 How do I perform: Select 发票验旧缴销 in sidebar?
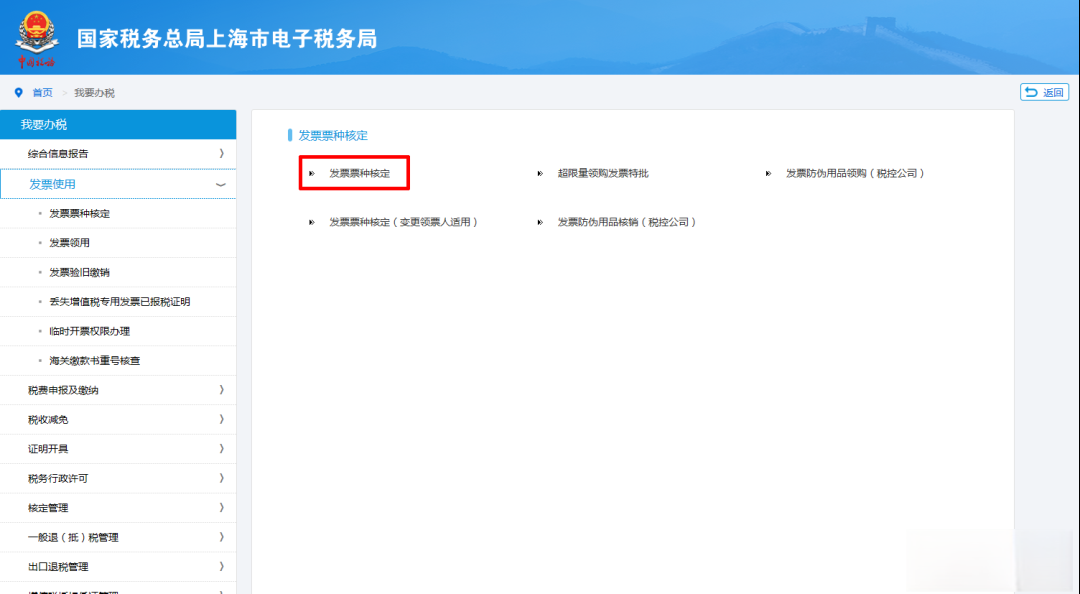(x=79, y=273)
